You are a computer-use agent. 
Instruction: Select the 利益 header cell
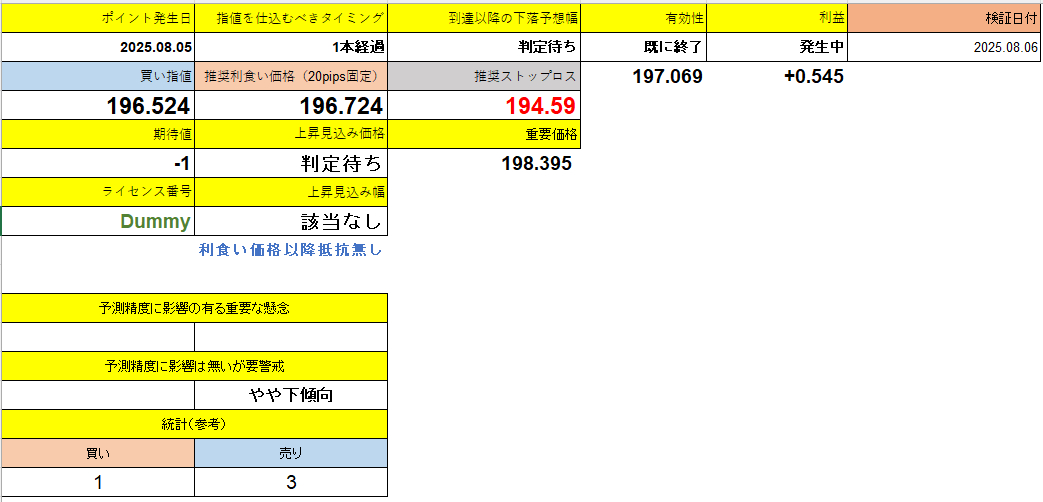778,18
